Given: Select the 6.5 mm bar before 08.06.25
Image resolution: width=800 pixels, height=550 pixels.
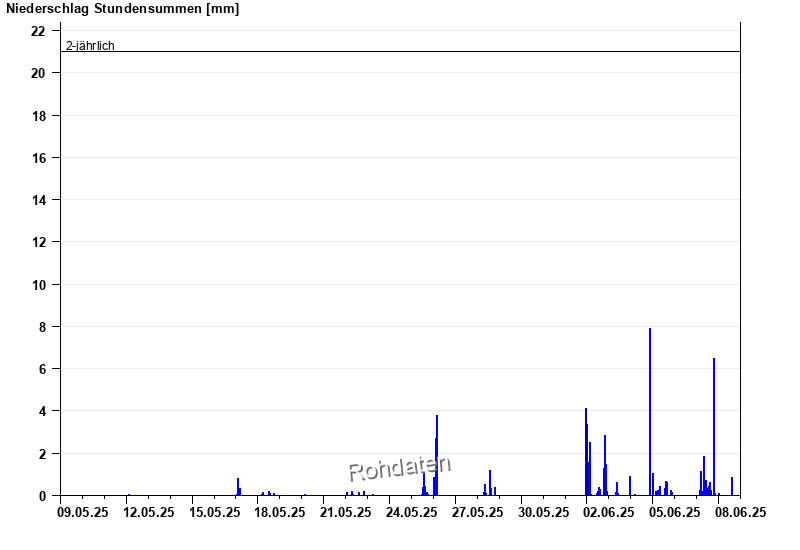Looking at the screenshot, I should 714,426.
